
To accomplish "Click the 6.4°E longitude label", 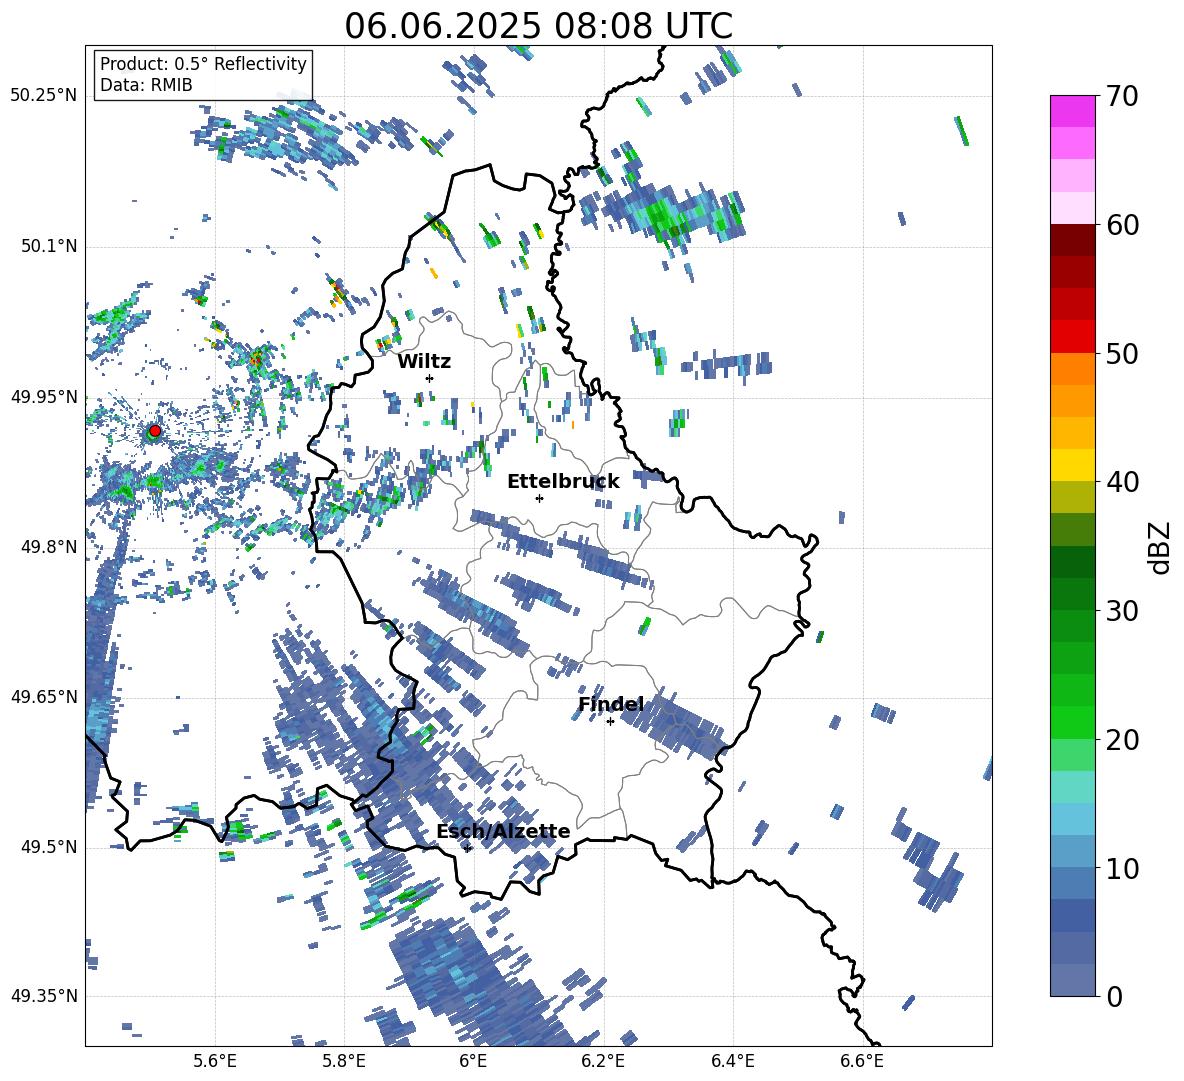I will pyautogui.click(x=732, y=1061).
